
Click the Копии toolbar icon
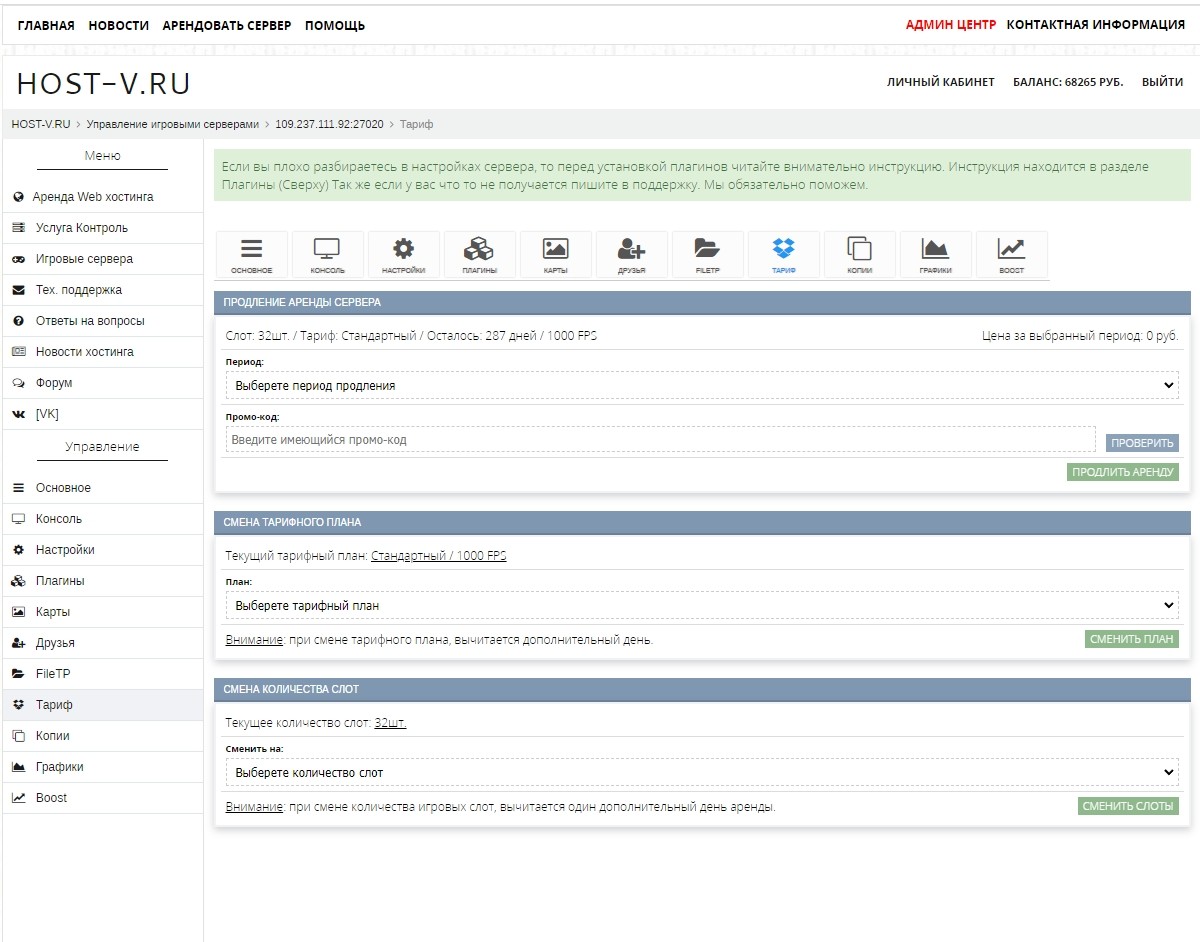tap(859, 255)
